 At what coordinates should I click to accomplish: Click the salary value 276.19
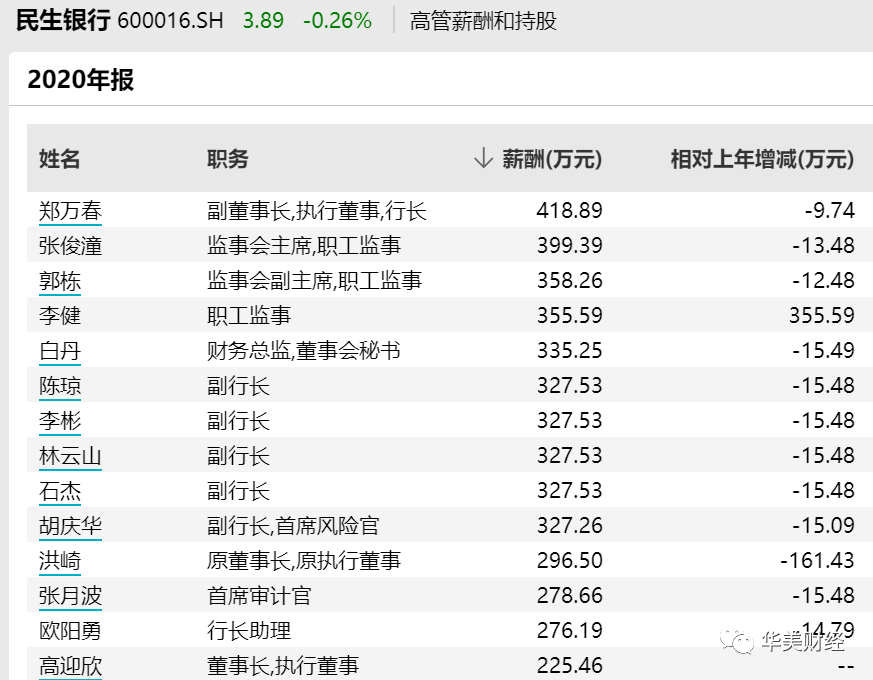[570, 632]
